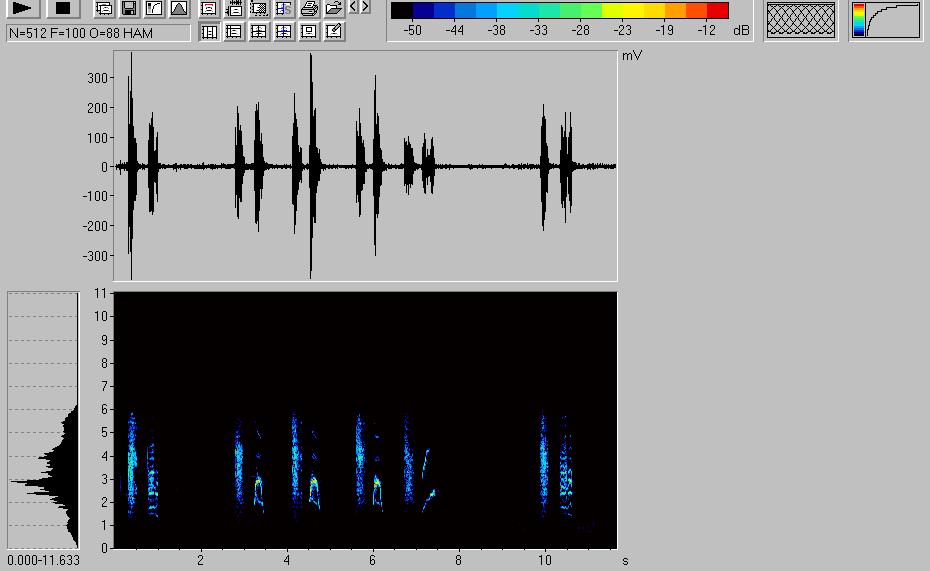The width and height of the screenshot is (930, 571).
Task: Click the crosshatch pattern display button
Action: coord(800,21)
